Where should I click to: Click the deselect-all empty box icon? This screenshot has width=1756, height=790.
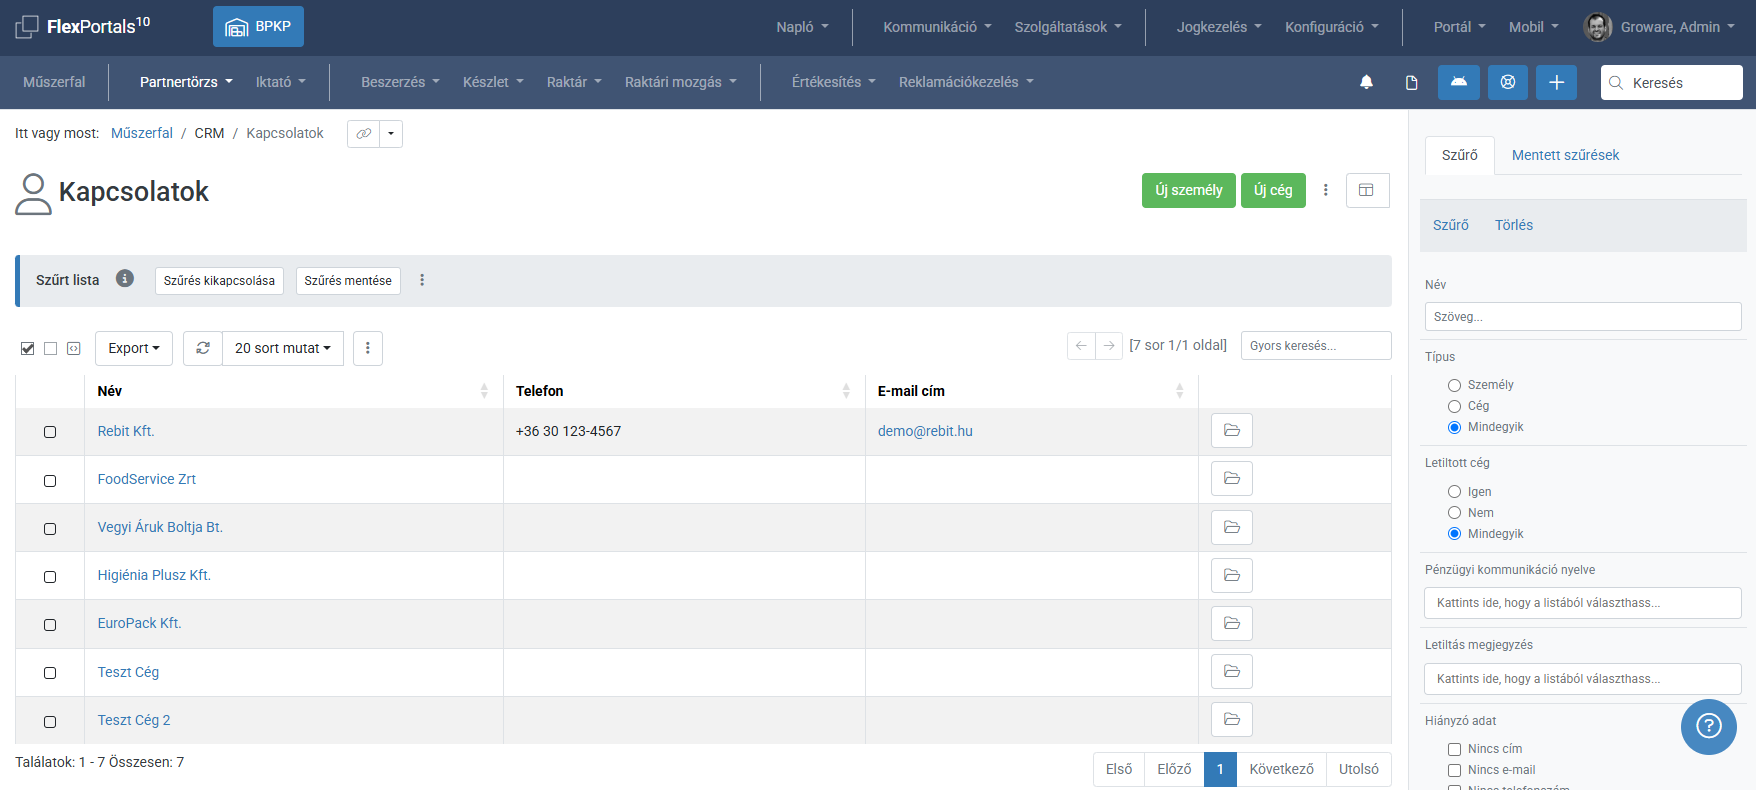(50, 348)
